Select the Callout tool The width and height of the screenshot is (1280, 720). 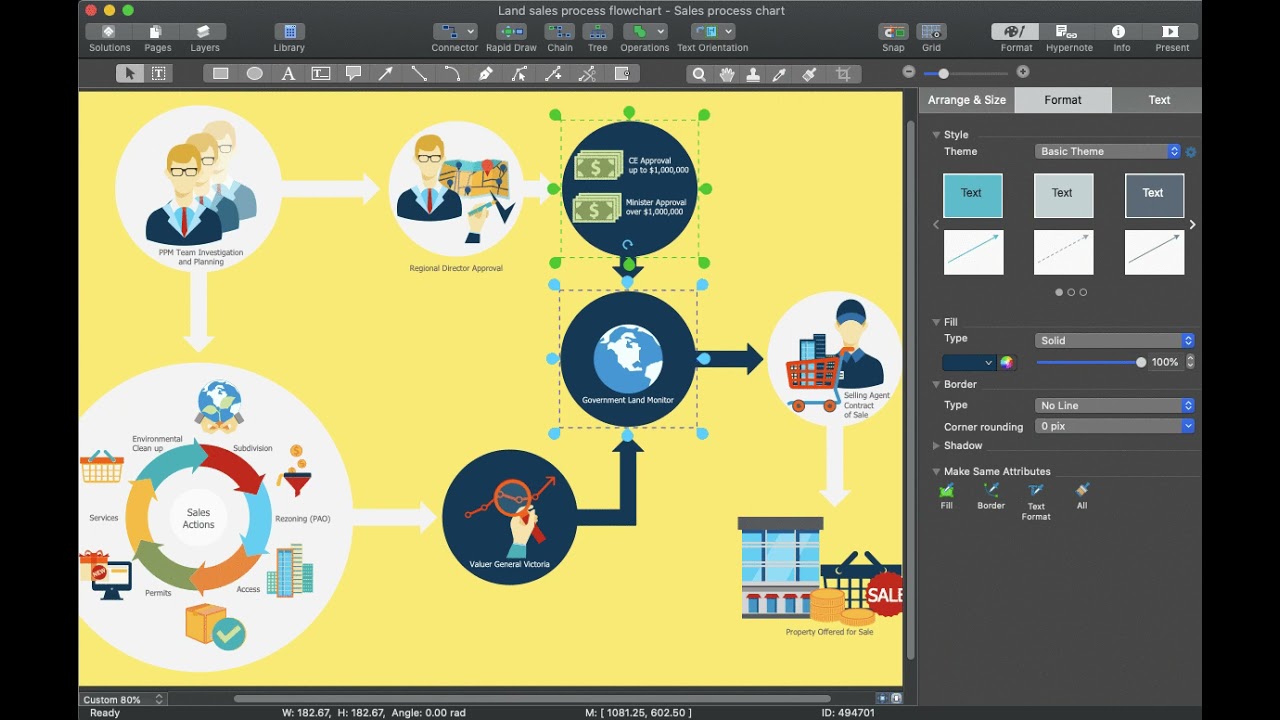353,73
